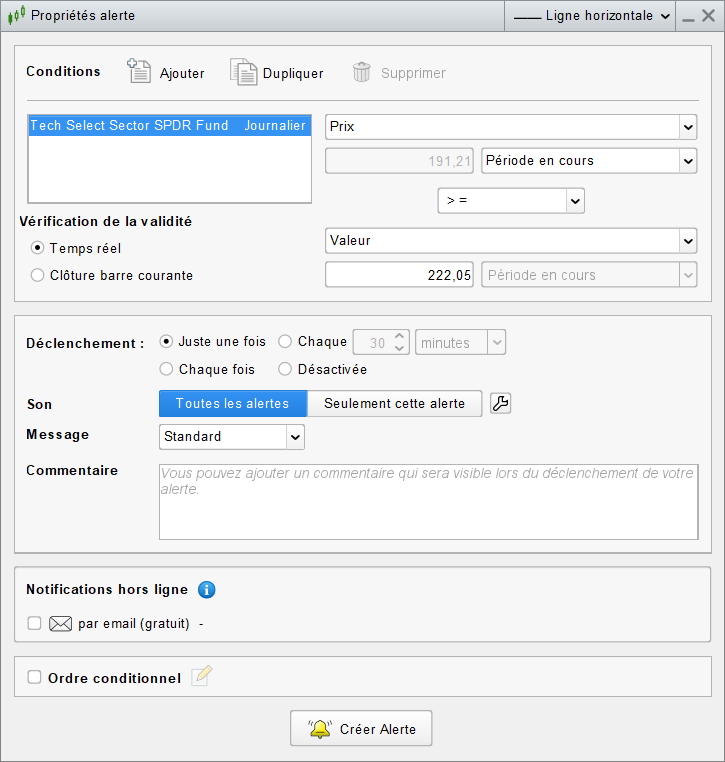
Task: Open first Période en cours dropdown
Action: tap(589, 161)
